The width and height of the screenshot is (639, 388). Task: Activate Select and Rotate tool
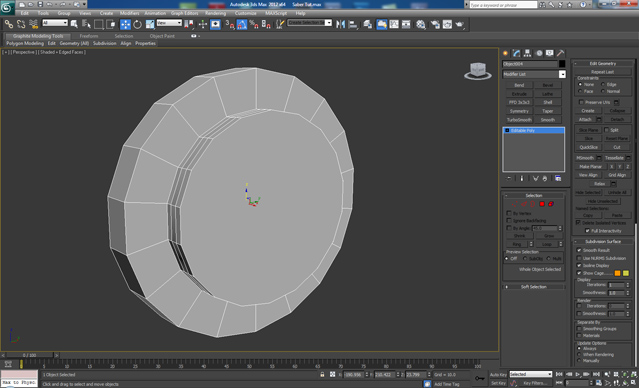pyautogui.click(x=137, y=24)
